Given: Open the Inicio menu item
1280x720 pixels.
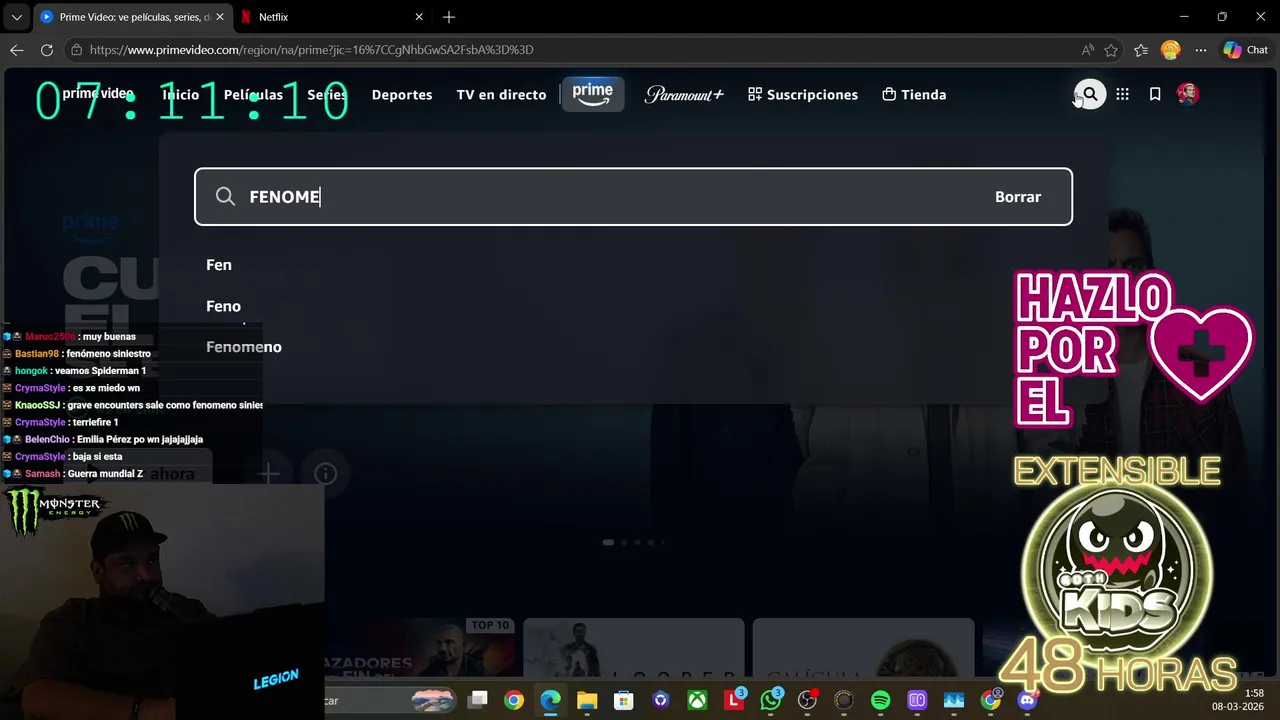Looking at the screenshot, I should pyautogui.click(x=181, y=94).
